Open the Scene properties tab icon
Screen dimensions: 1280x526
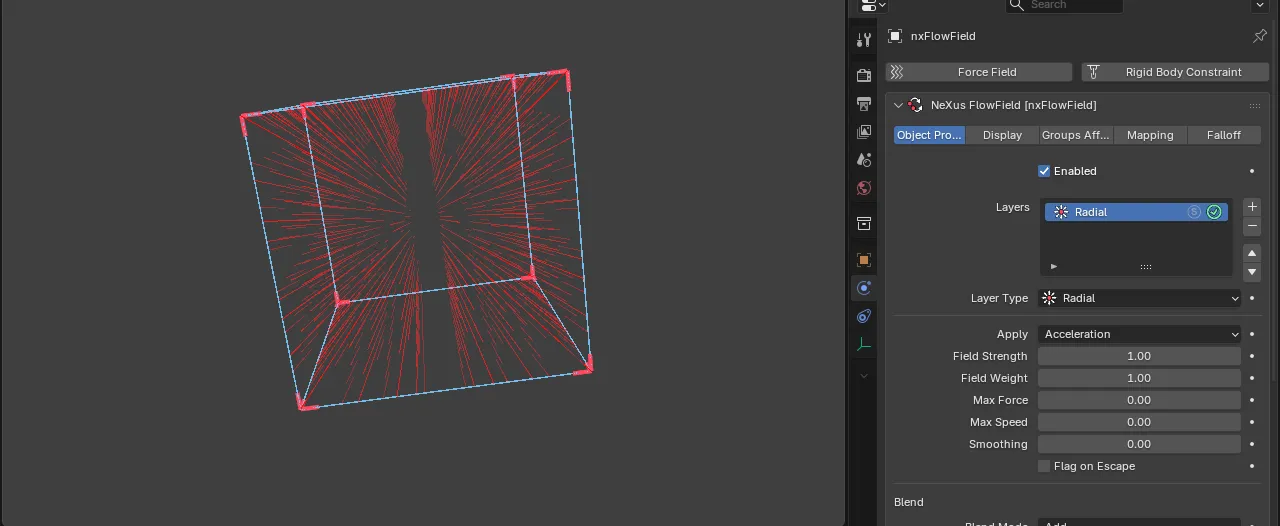pos(864,159)
